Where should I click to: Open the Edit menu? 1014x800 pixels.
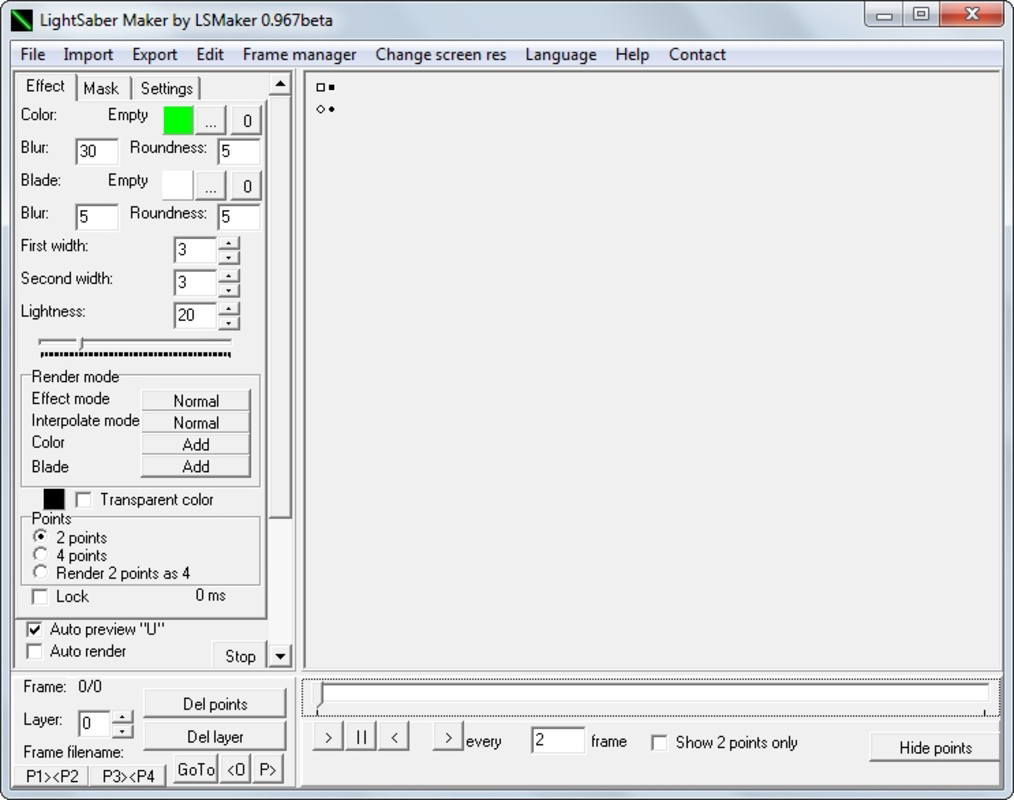[210, 55]
